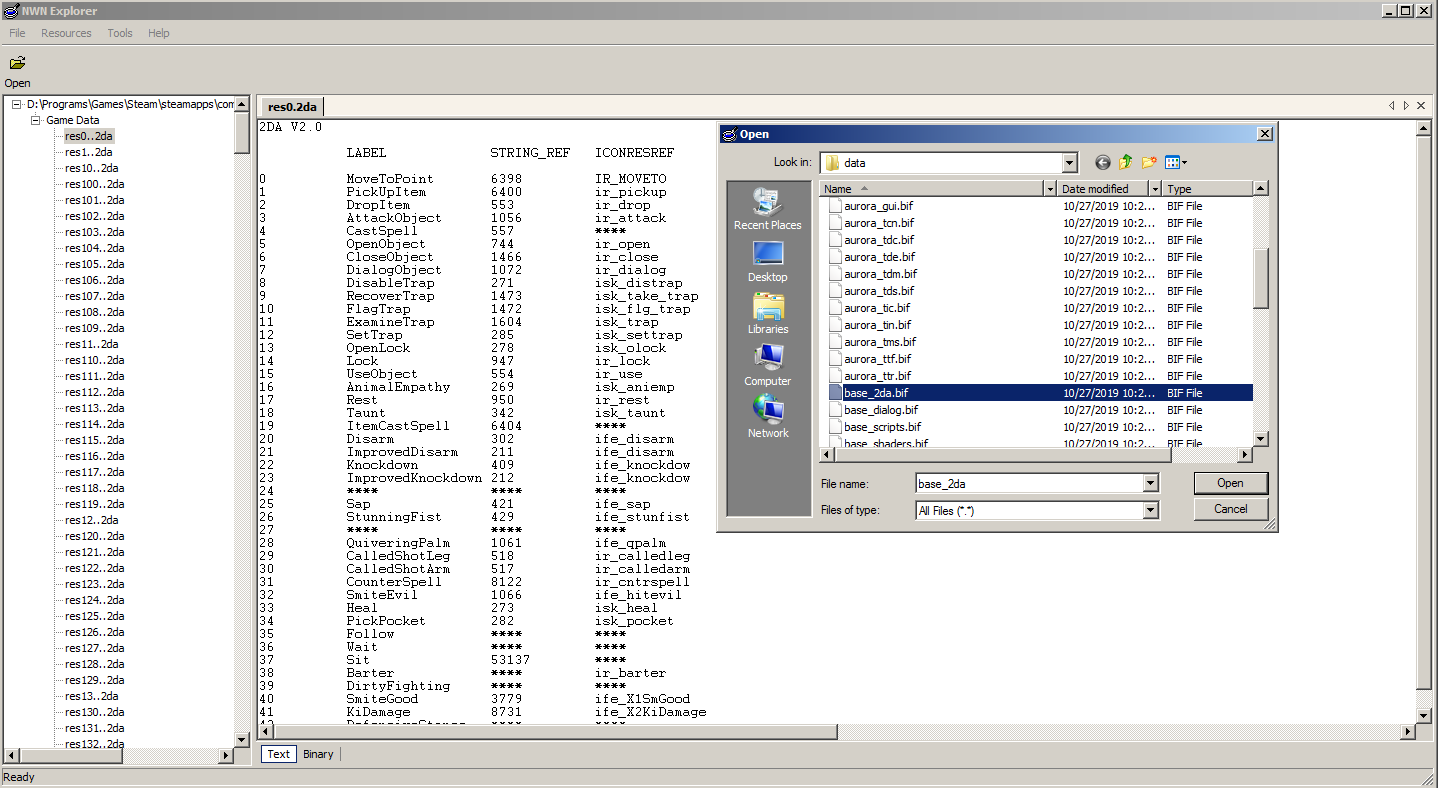Select res119..2da in the resource tree
Viewport: 1438px width, 788px height.
pyautogui.click(x=94, y=504)
